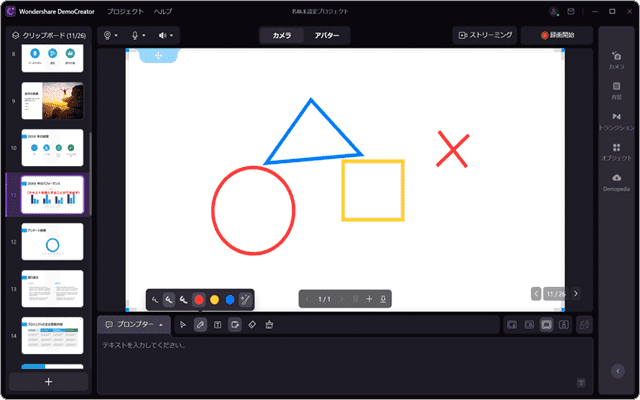Activate the pen drawing tool

pos(200,325)
